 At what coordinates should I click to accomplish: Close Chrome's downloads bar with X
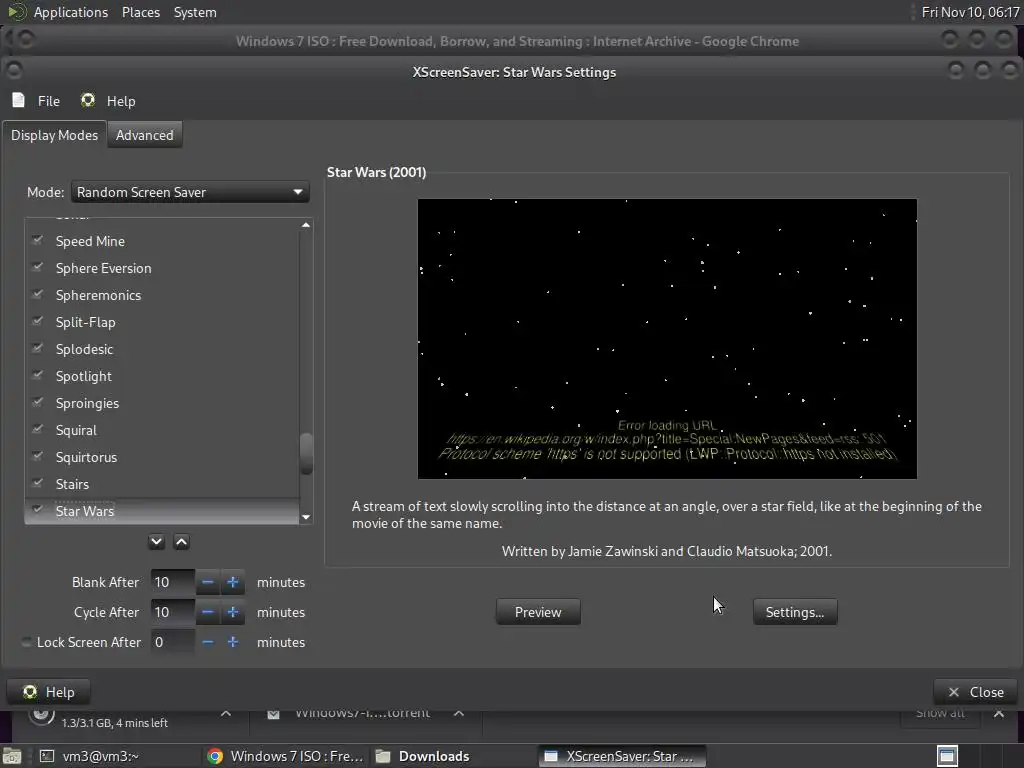click(999, 713)
